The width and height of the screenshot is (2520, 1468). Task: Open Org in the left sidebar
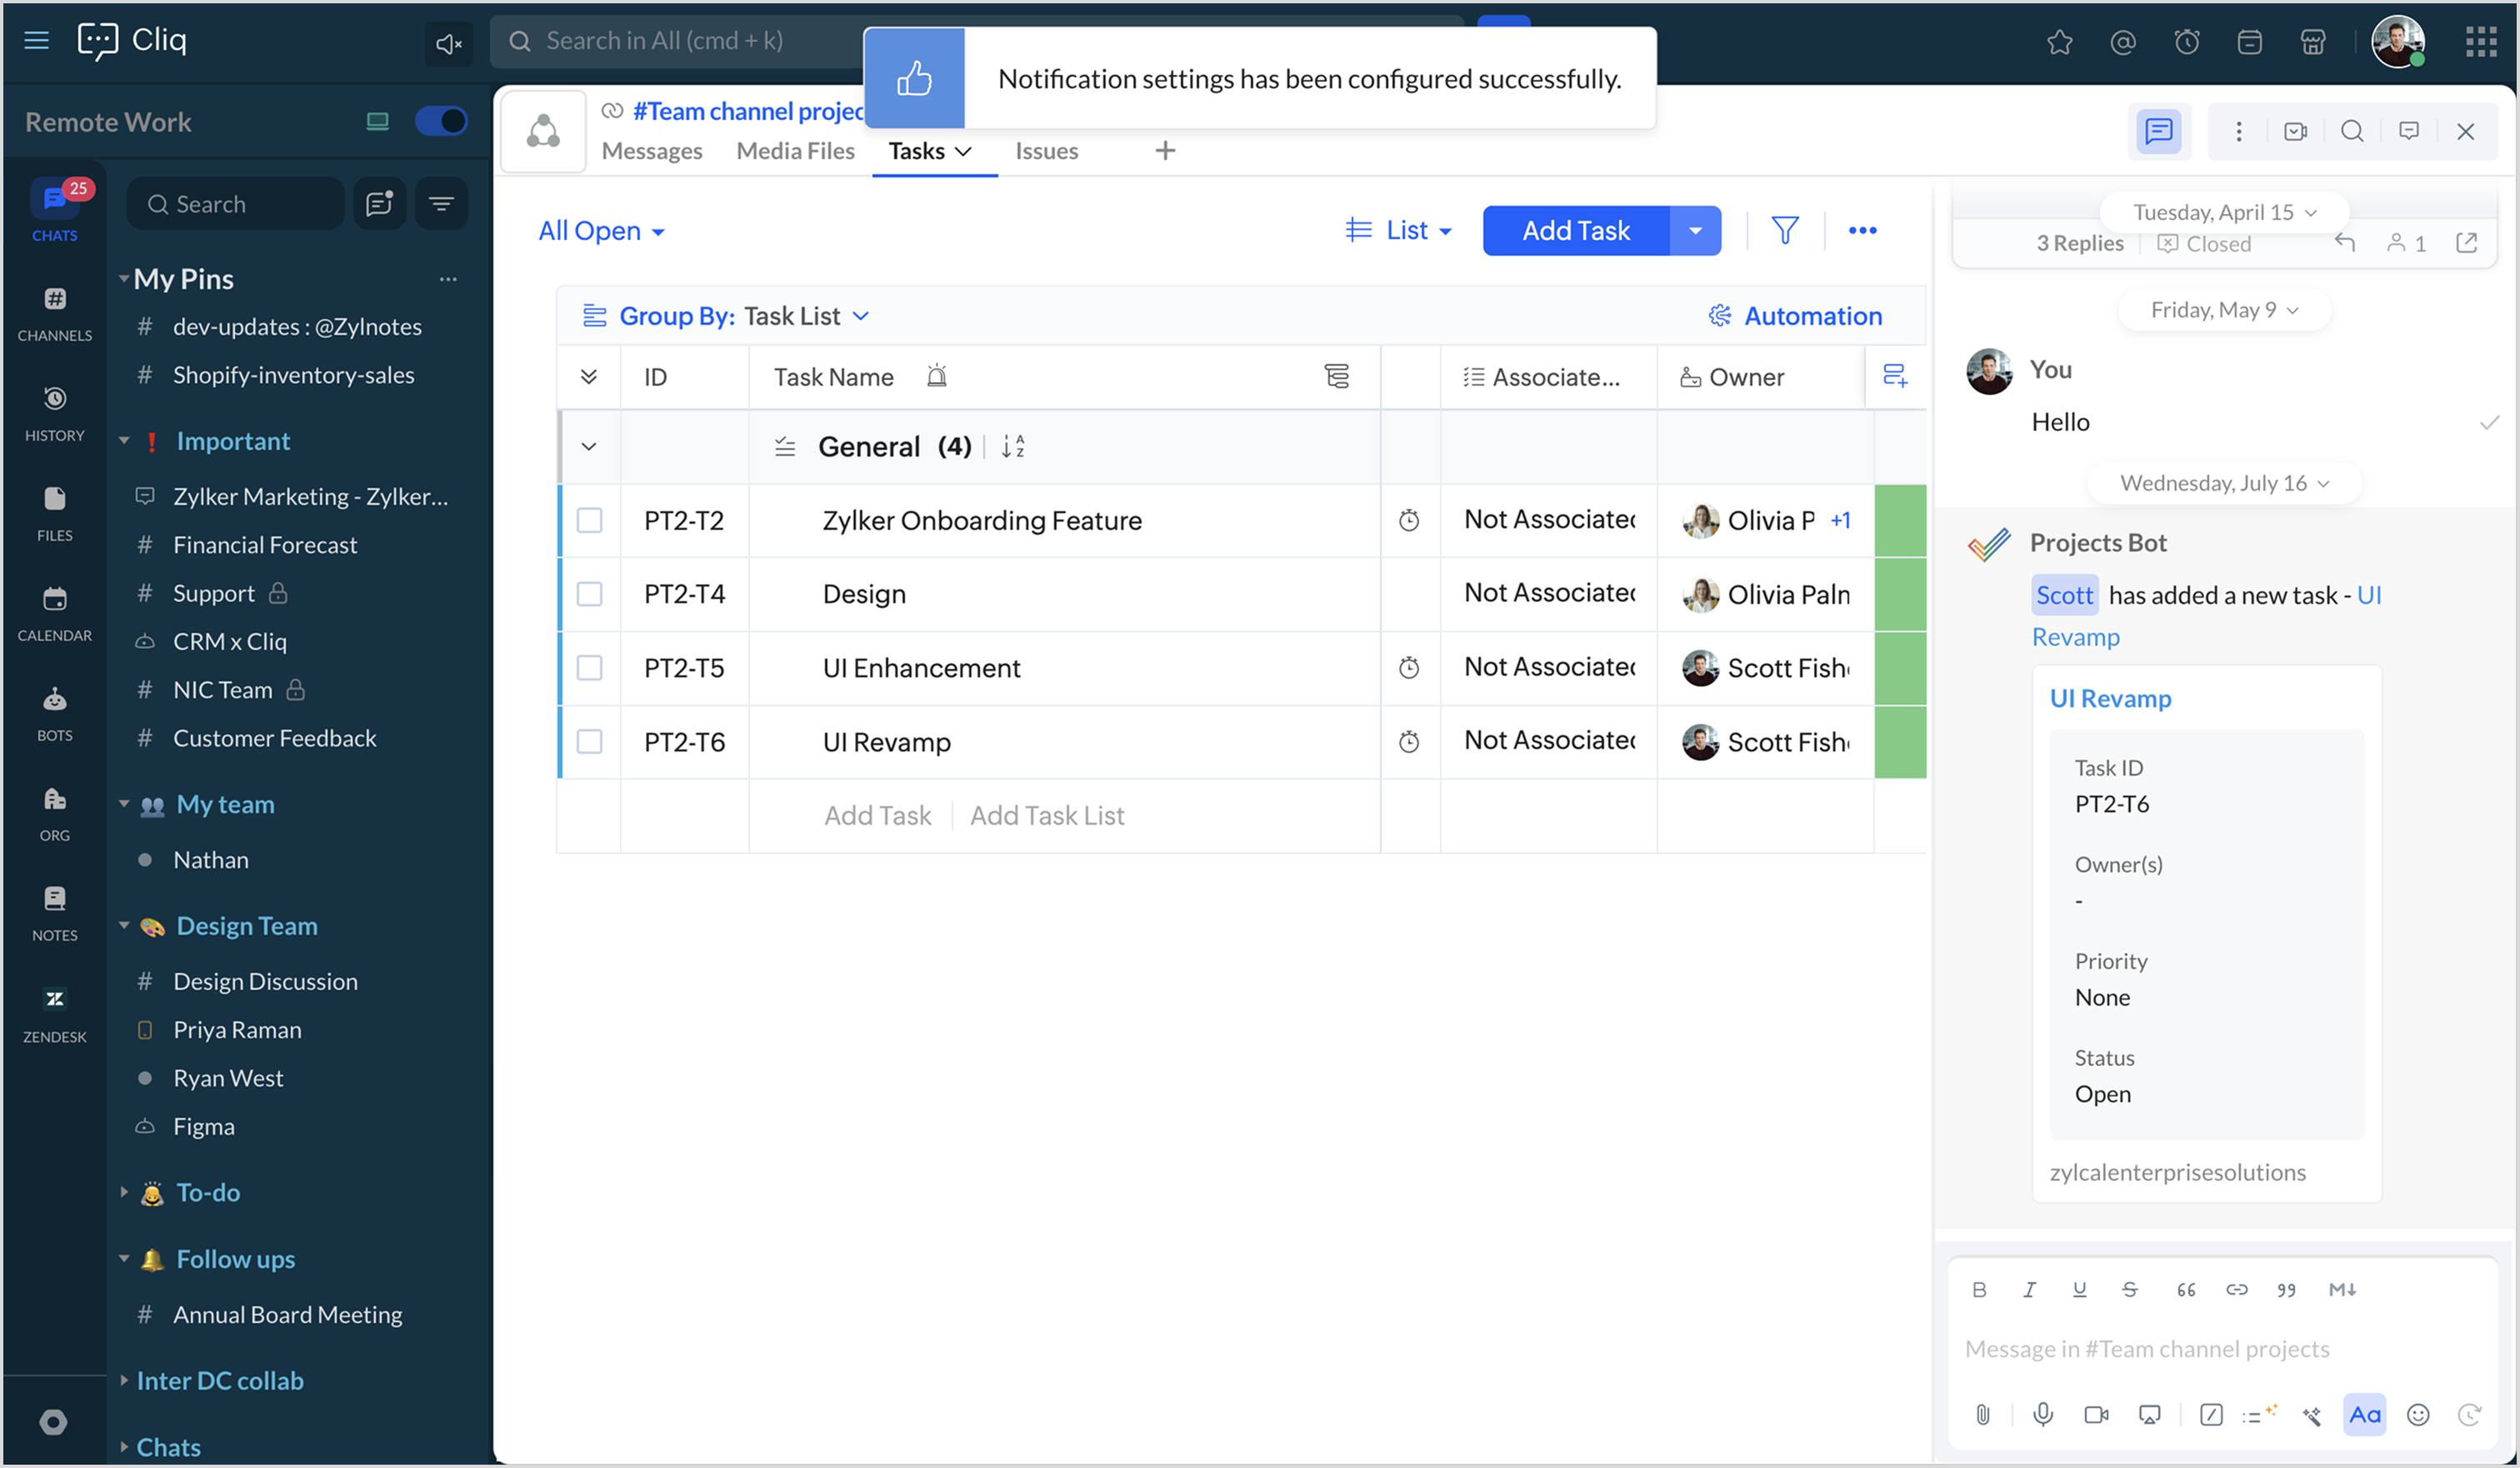click(x=55, y=814)
